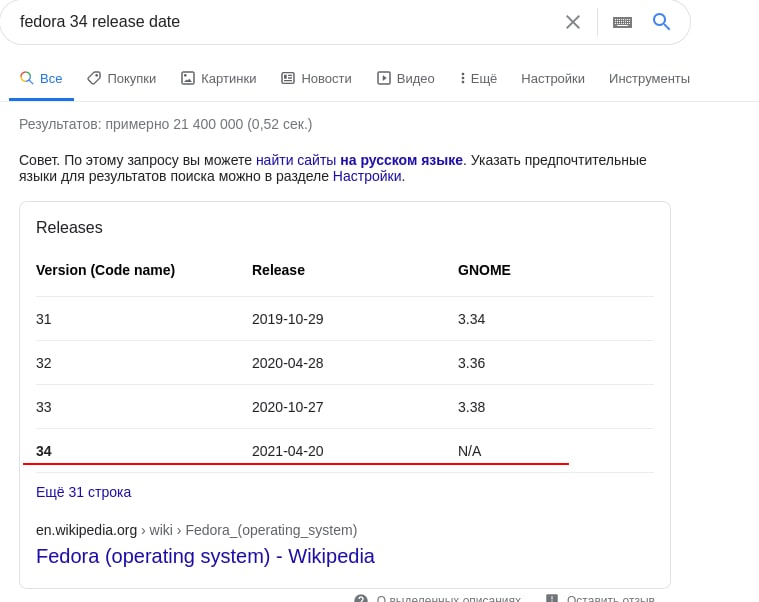Open the on-screen keyboard icon
The image size is (759, 602).
(622, 22)
